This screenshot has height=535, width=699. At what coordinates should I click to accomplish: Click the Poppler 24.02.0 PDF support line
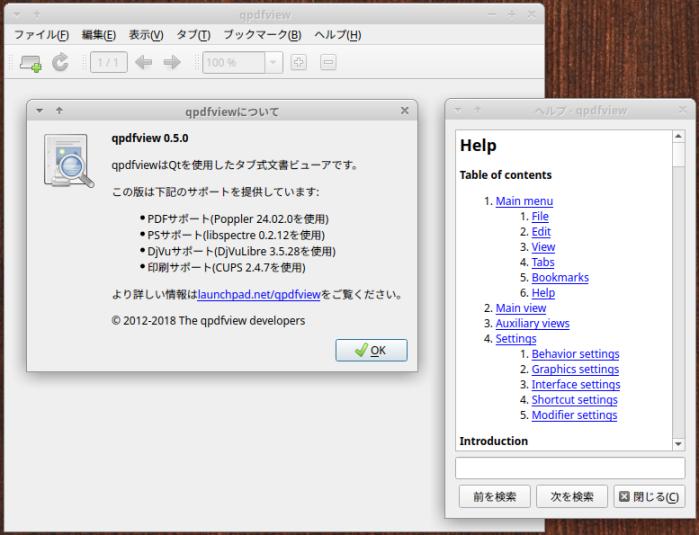coord(238,219)
